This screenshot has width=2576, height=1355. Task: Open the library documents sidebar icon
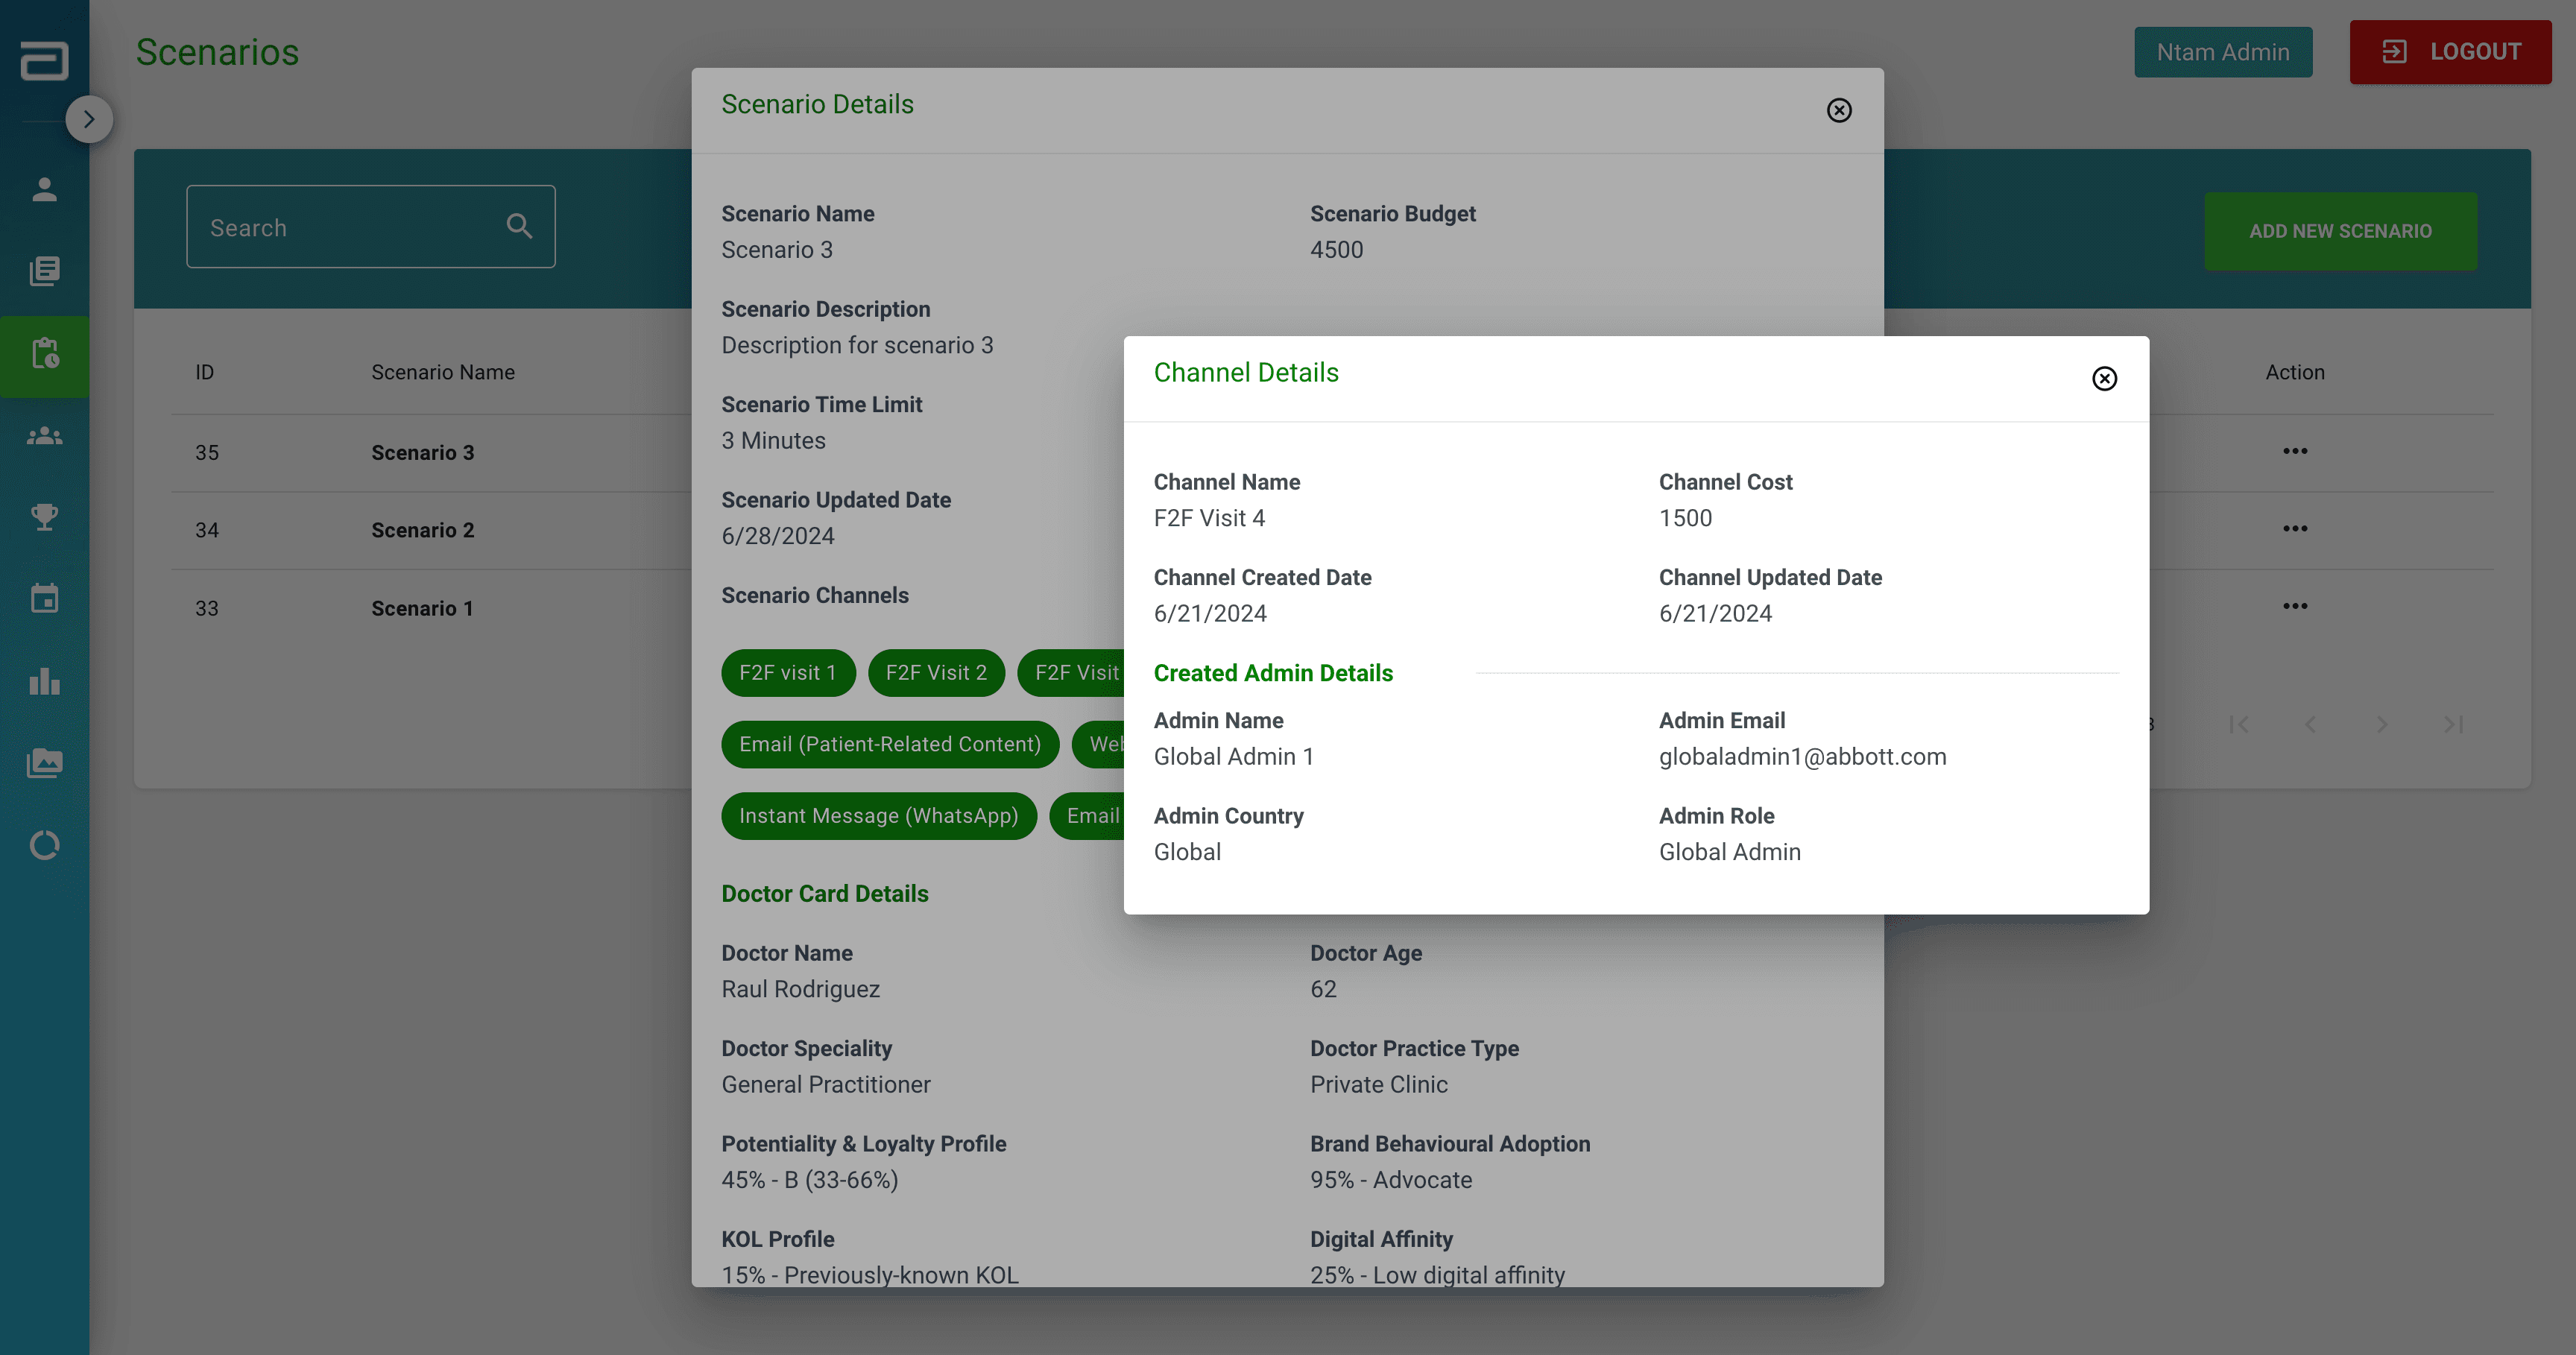pos(44,271)
